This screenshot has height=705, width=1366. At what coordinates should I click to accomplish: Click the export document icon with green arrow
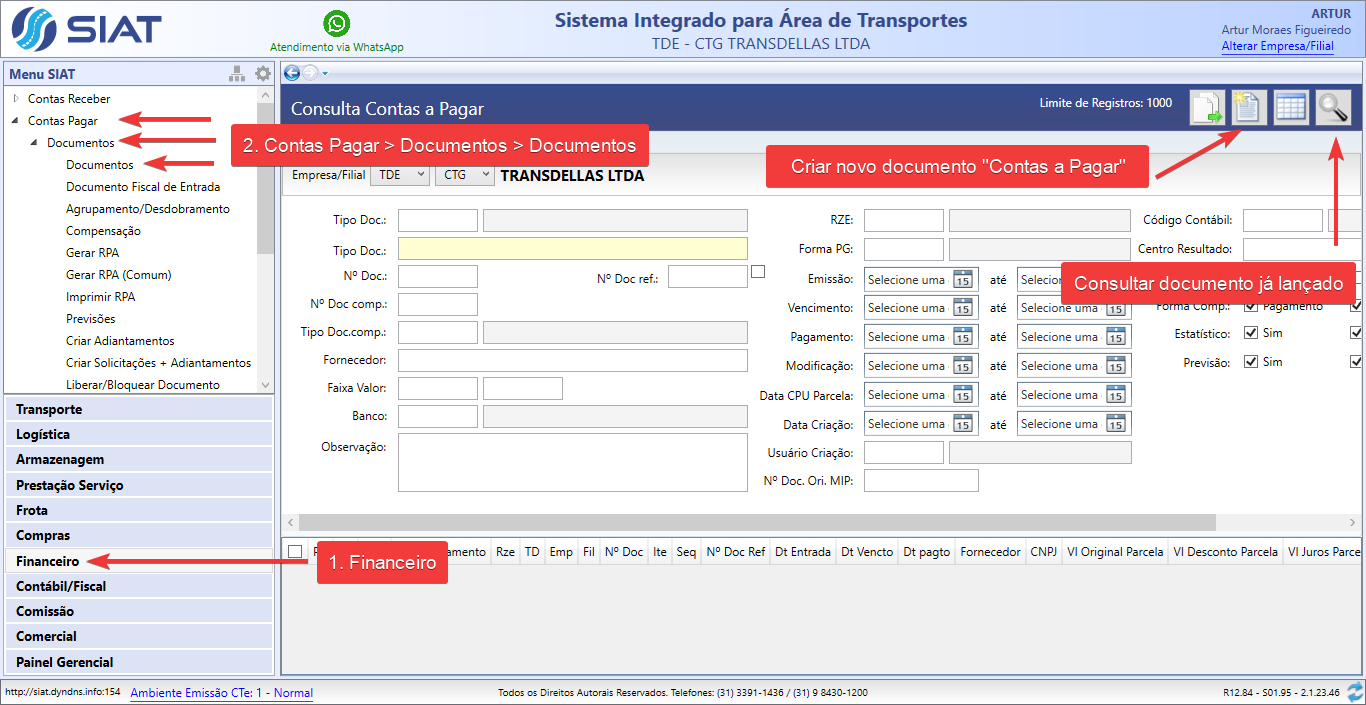coord(1207,107)
